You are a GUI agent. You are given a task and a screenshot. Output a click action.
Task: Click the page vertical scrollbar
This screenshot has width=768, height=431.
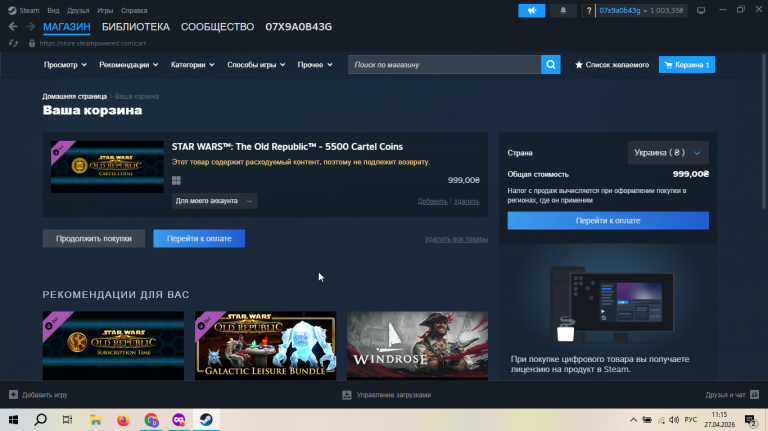coord(765,132)
